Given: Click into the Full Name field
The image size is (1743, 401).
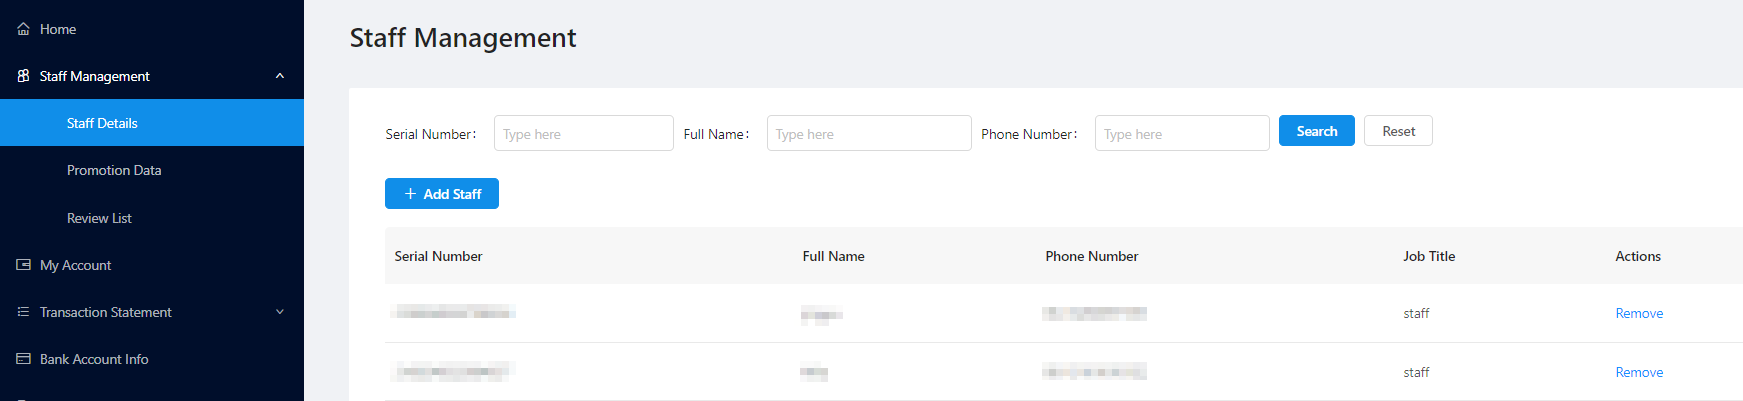Looking at the screenshot, I should pyautogui.click(x=868, y=133).
